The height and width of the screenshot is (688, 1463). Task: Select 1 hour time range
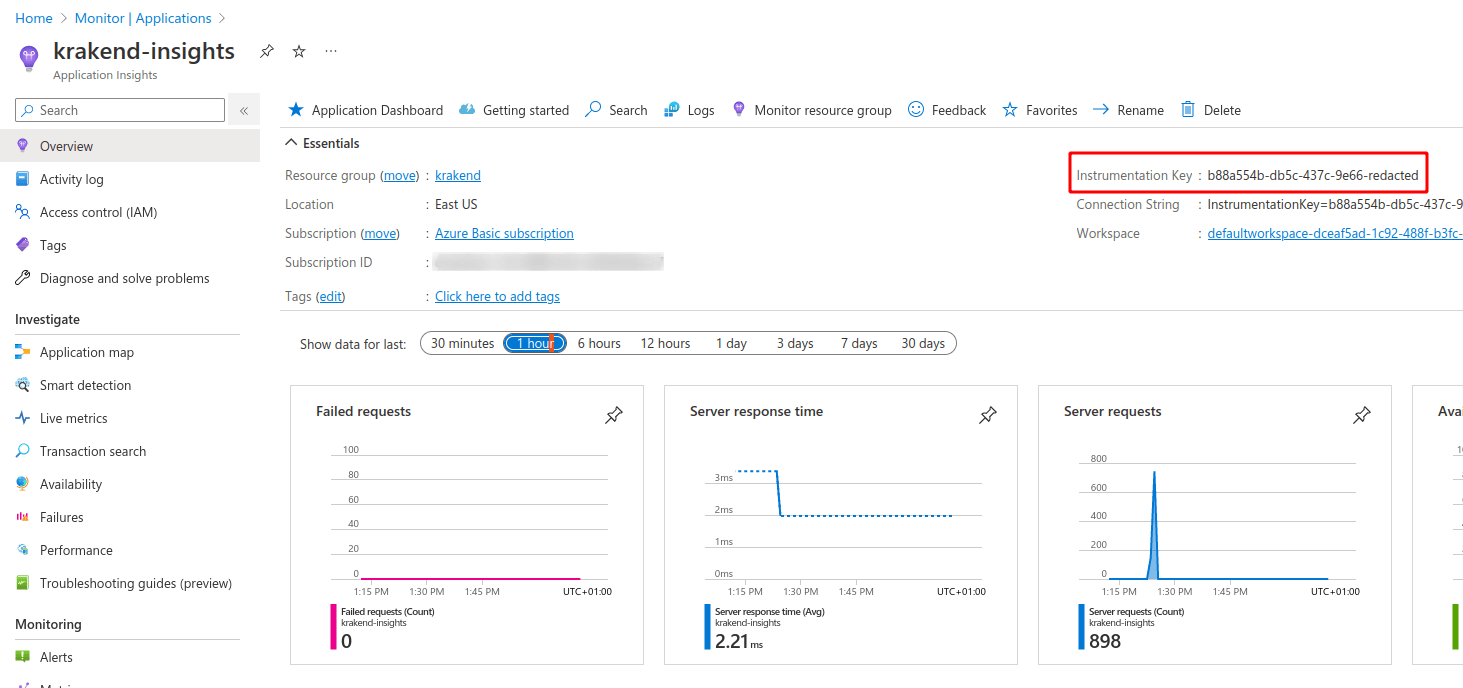535,343
